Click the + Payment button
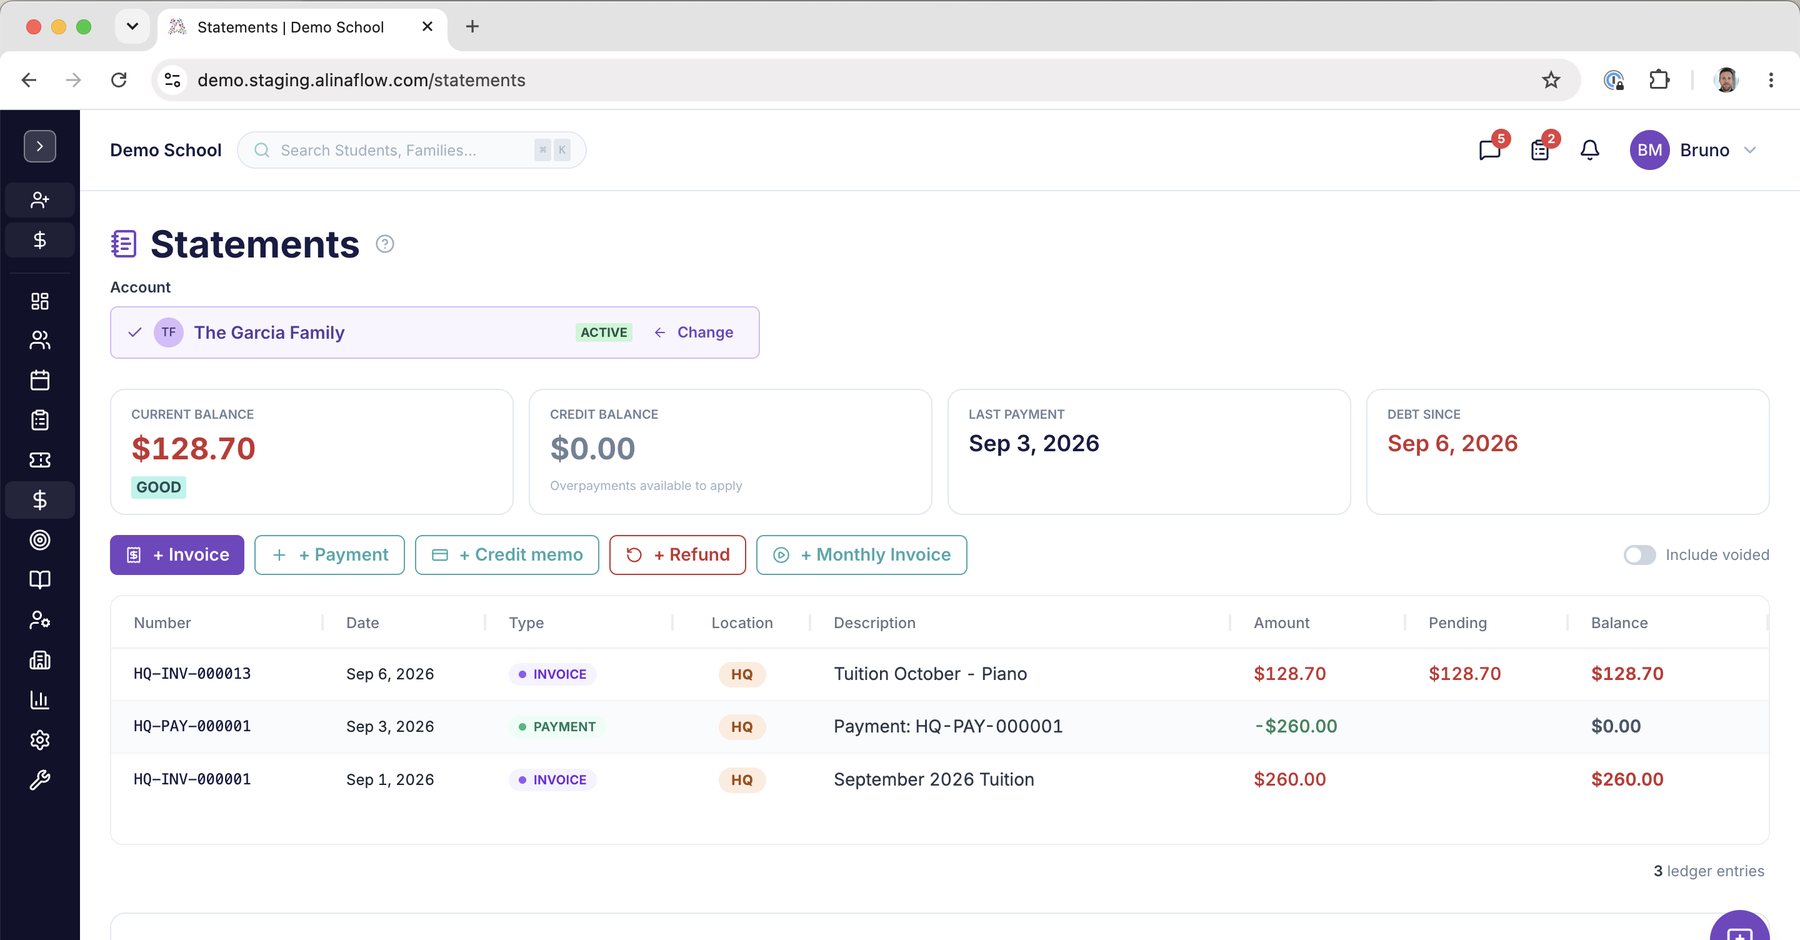This screenshot has width=1800, height=940. coord(329,555)
